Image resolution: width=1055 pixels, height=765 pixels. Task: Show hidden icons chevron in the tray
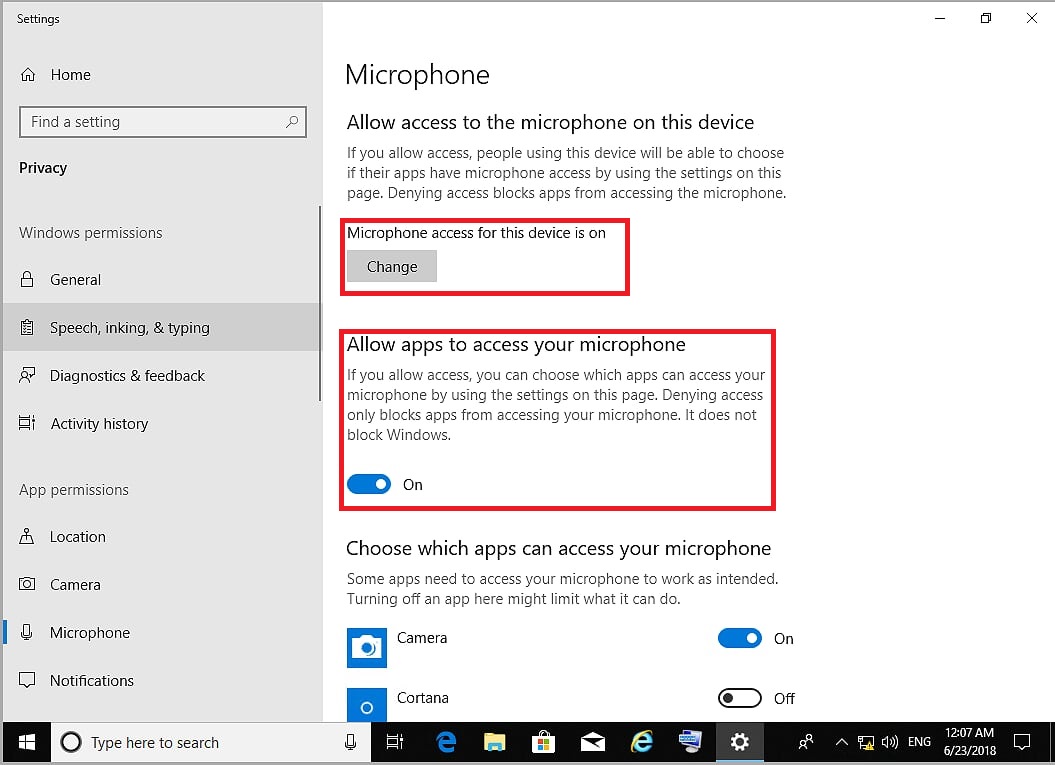tap(841, 742)
